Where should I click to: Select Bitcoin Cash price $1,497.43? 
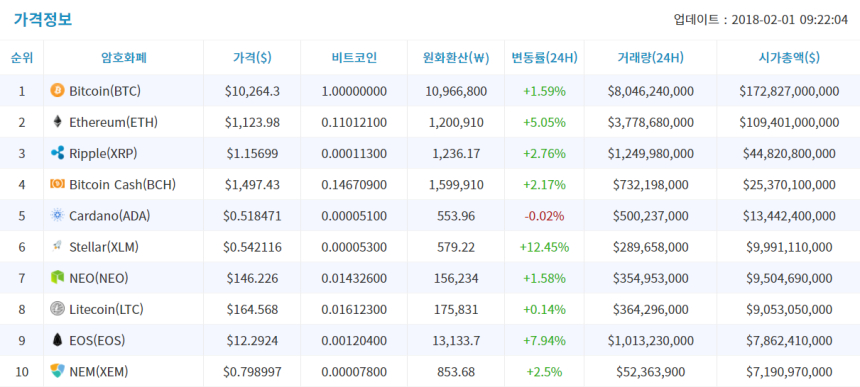tap(252, 185)
